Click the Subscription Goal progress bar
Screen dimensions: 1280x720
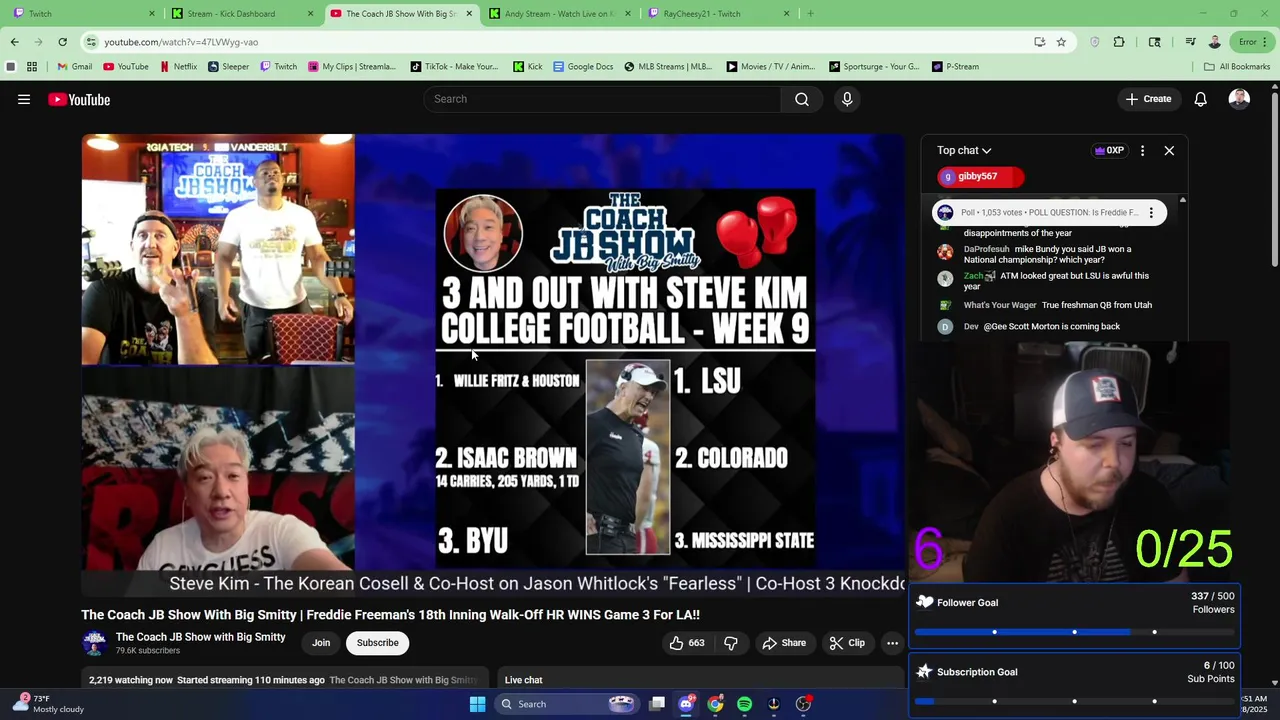[1075, 701]
